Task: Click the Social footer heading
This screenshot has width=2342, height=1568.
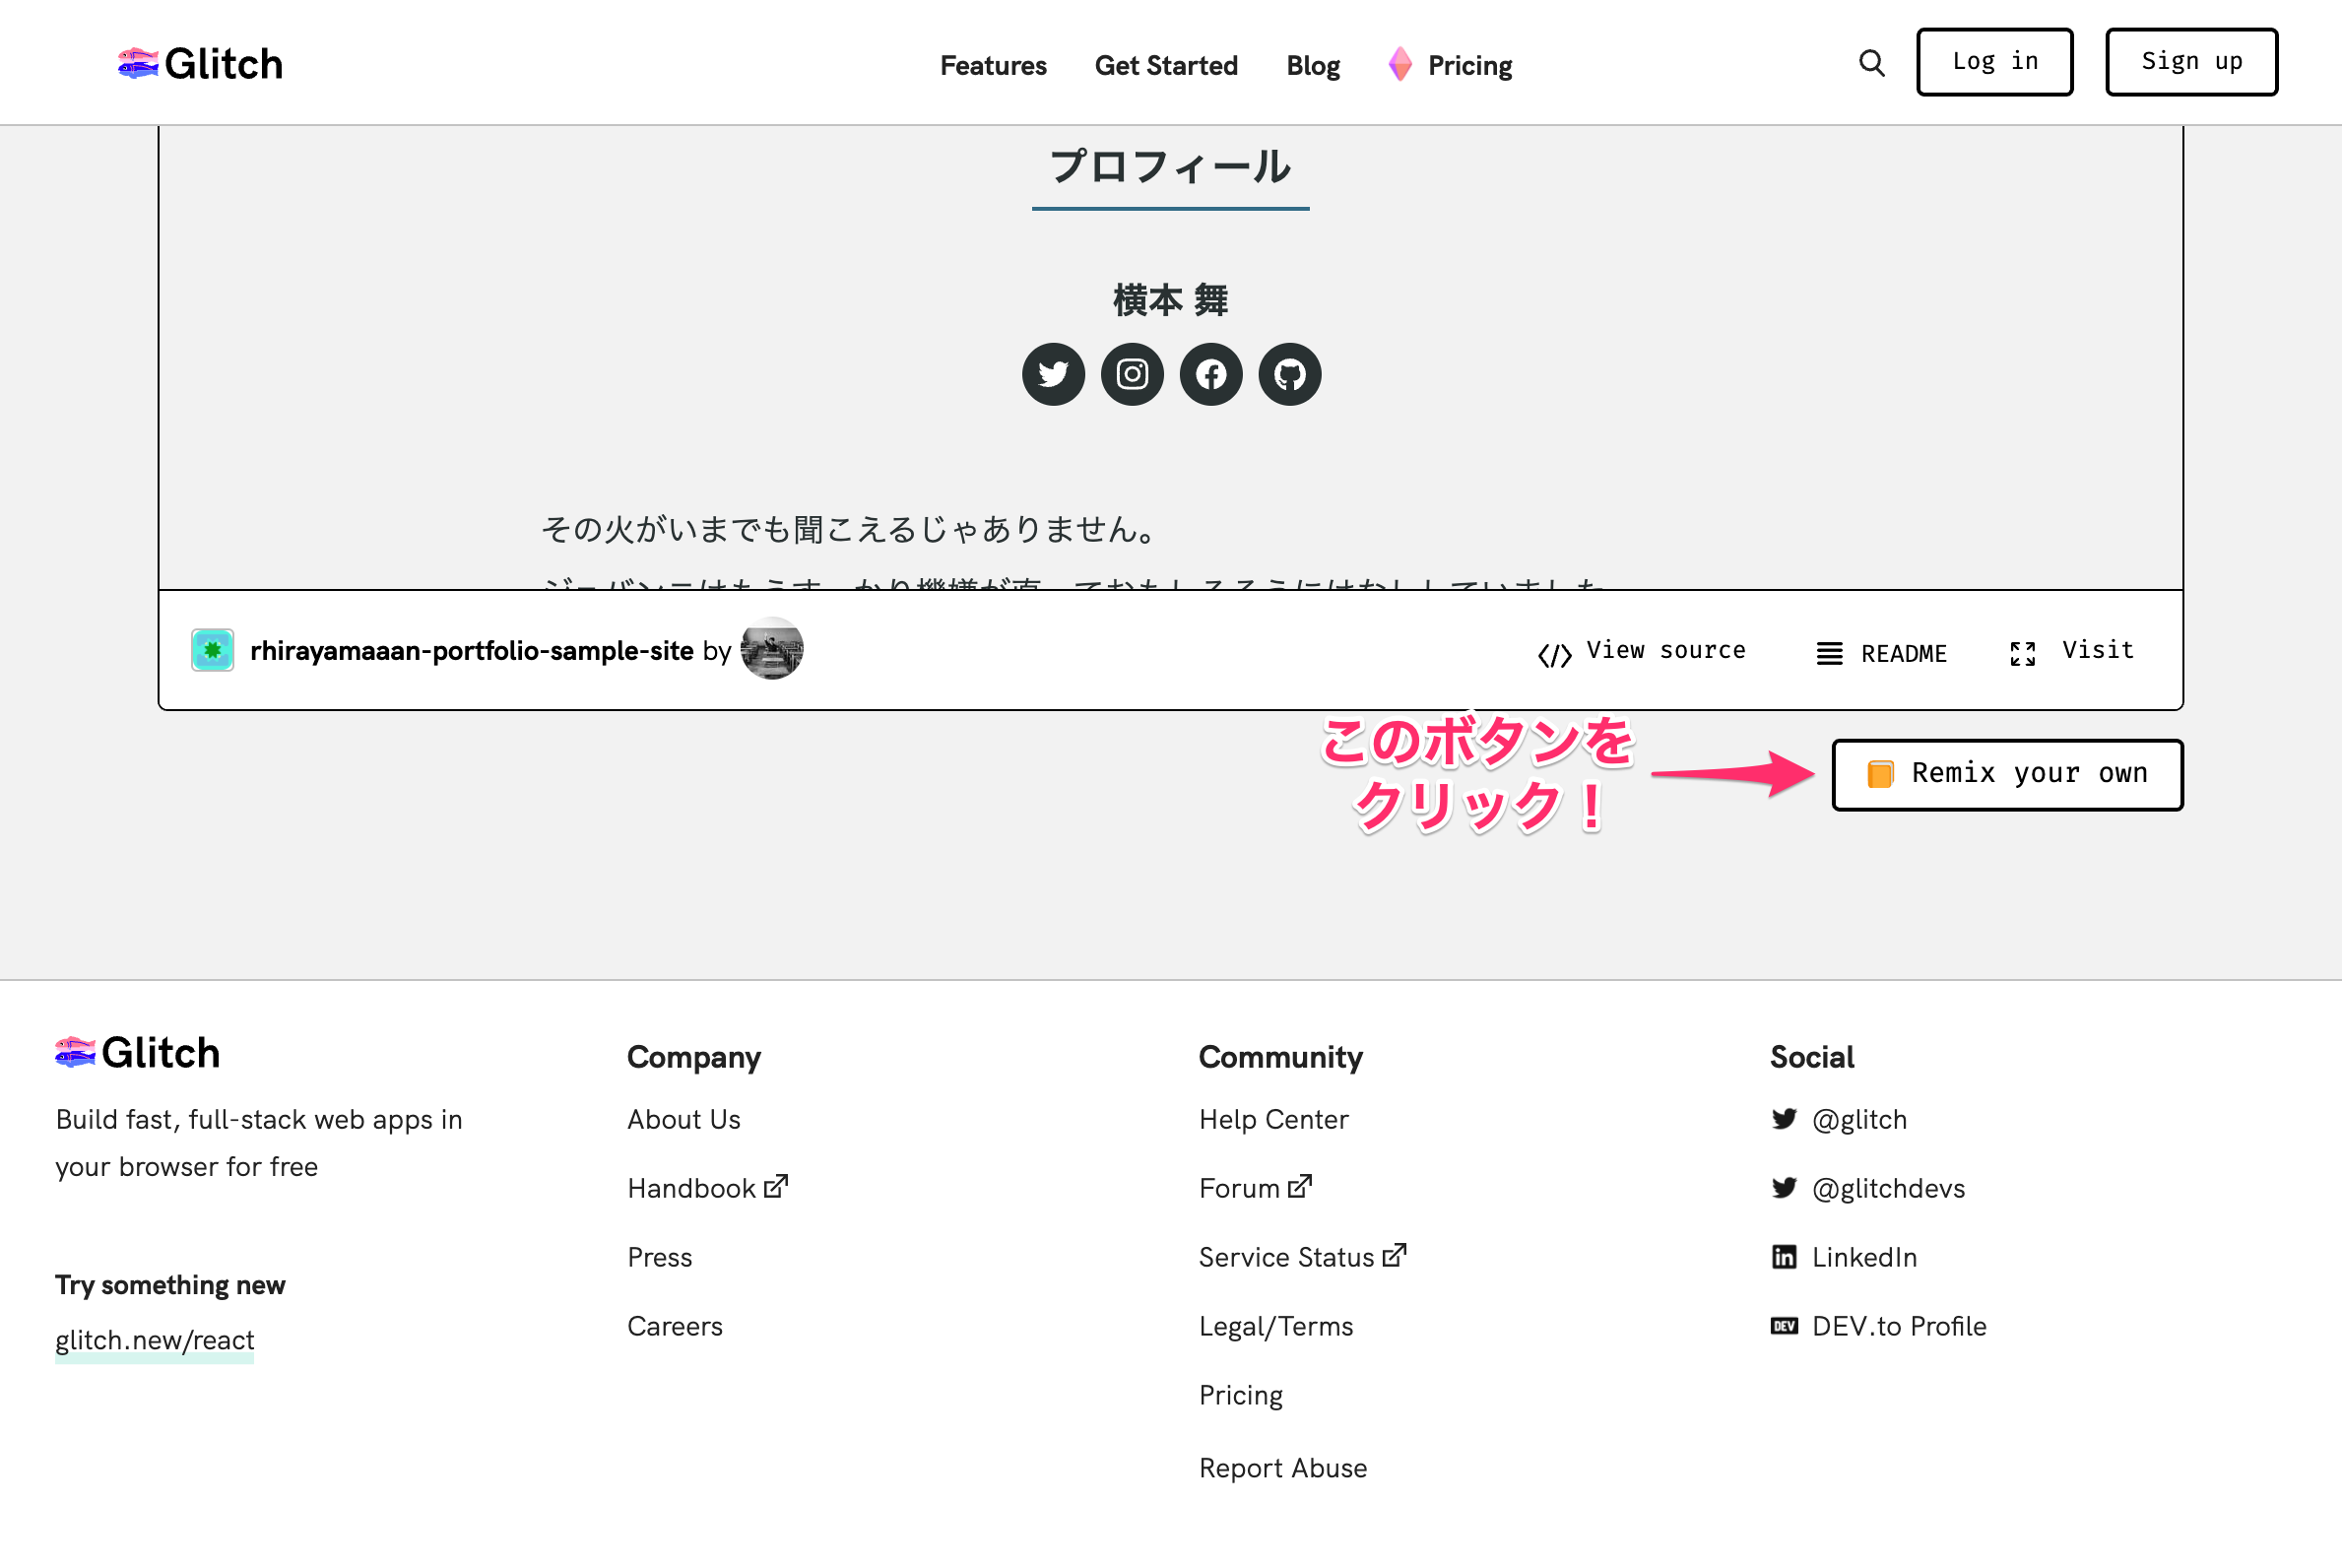Action: pos(1812,1057)
